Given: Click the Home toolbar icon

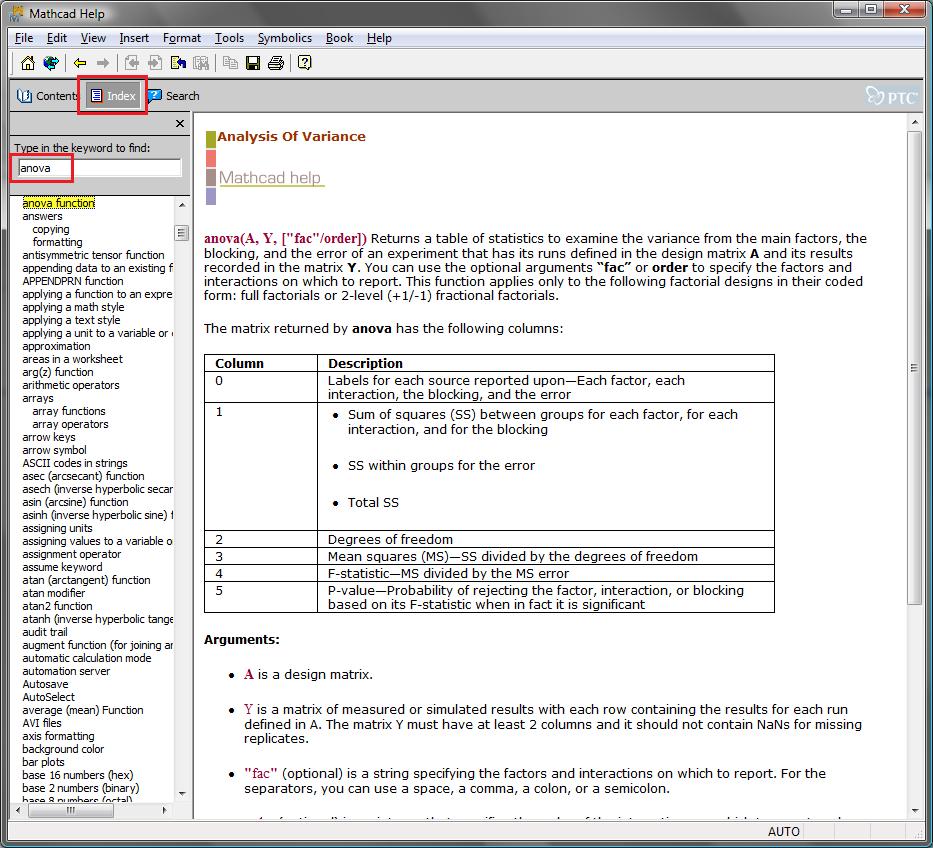Looking at the screenshot, I should 27,63.
